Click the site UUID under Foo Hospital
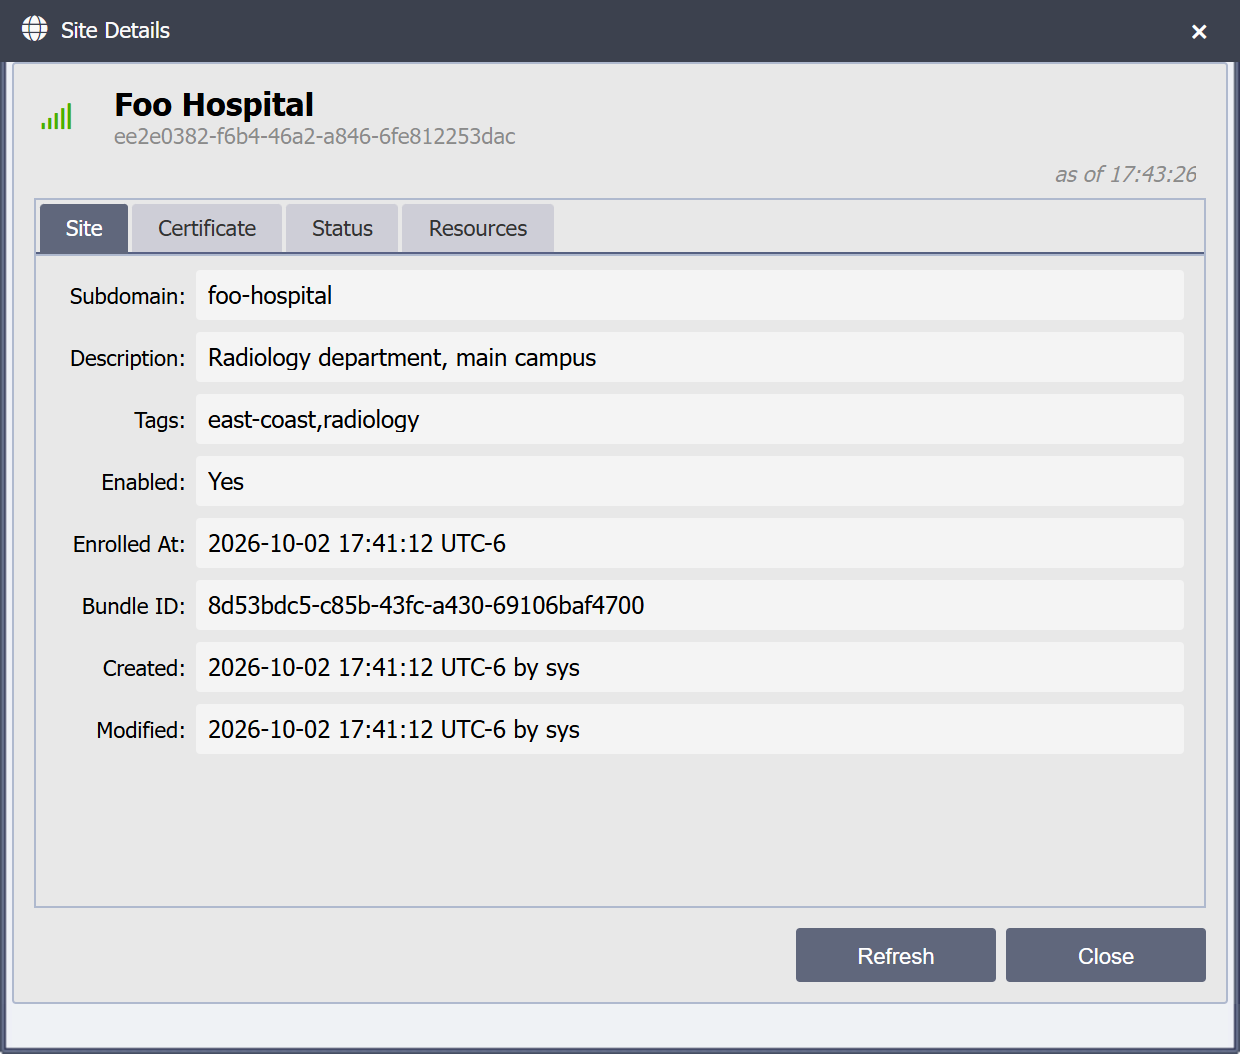Screen dimensions: 1240x1054 click(x=315, y=136)
